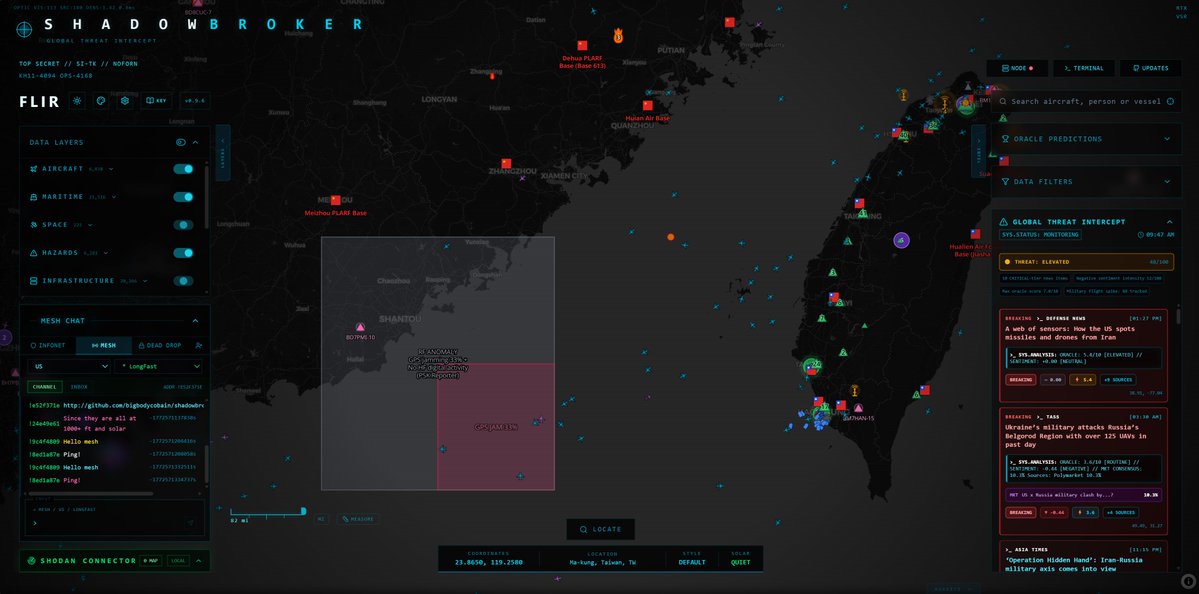Click the left LAYERS side collapse tab

coord(223,154)
